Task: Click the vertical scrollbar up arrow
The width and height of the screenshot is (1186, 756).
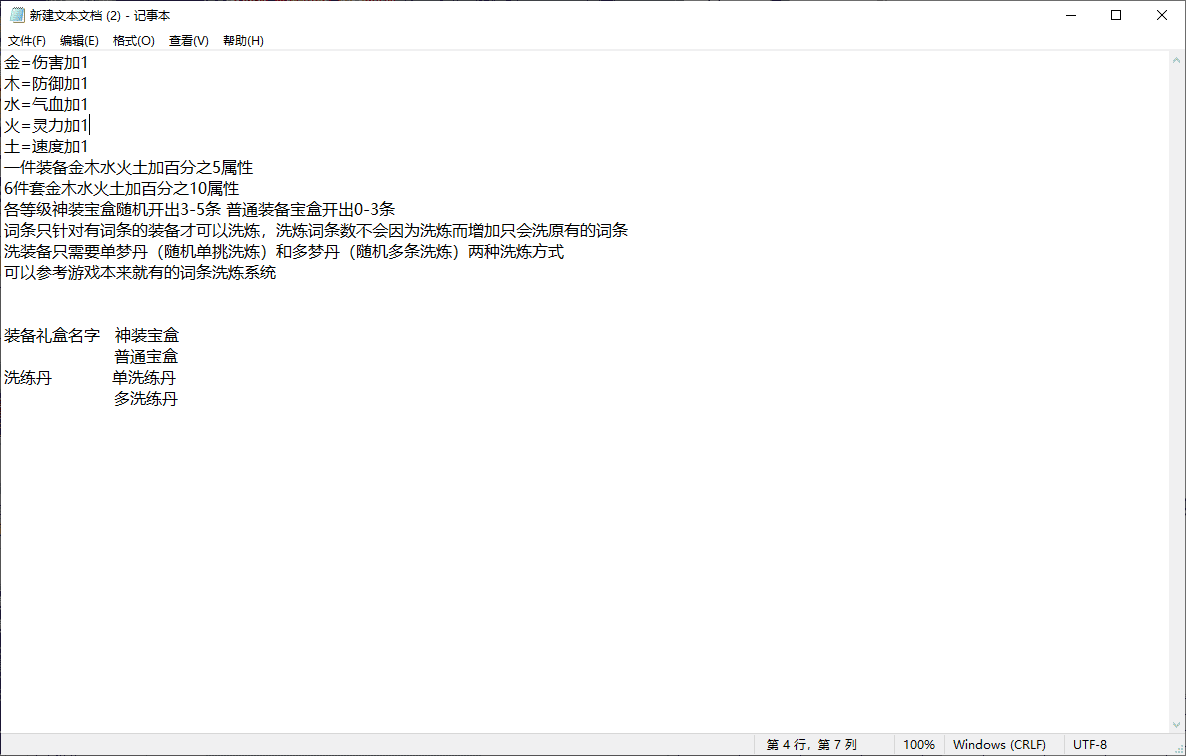Action: click(1177, 60)
